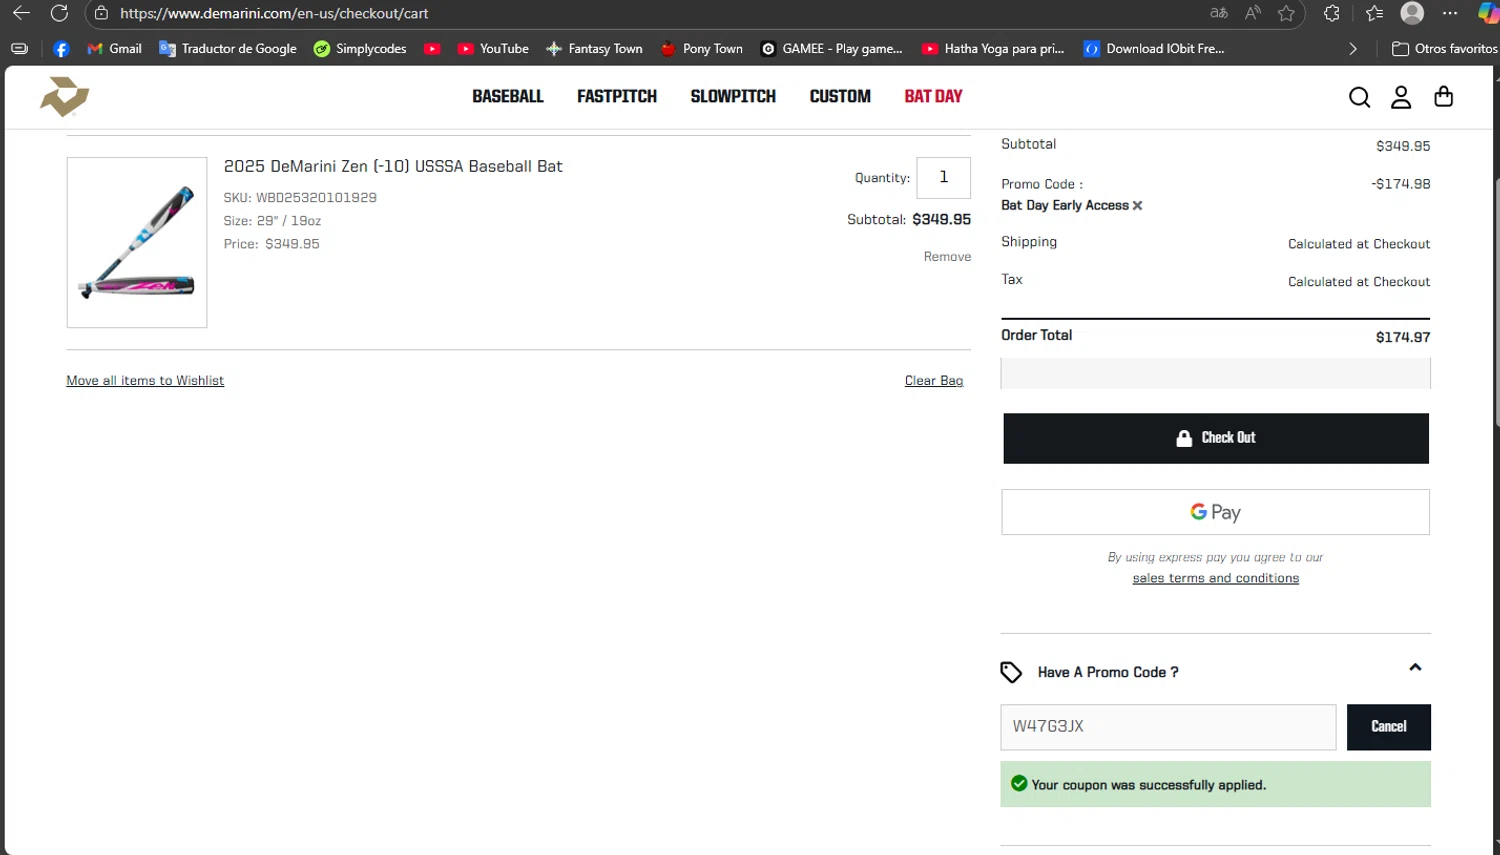Click the Check Out button
The height and width of the screenshot is (855, 1500).
[x=1216, y=438]
